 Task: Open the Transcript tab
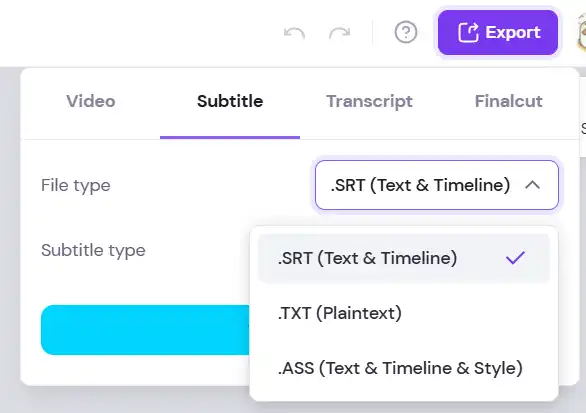(x=369, y=101)
